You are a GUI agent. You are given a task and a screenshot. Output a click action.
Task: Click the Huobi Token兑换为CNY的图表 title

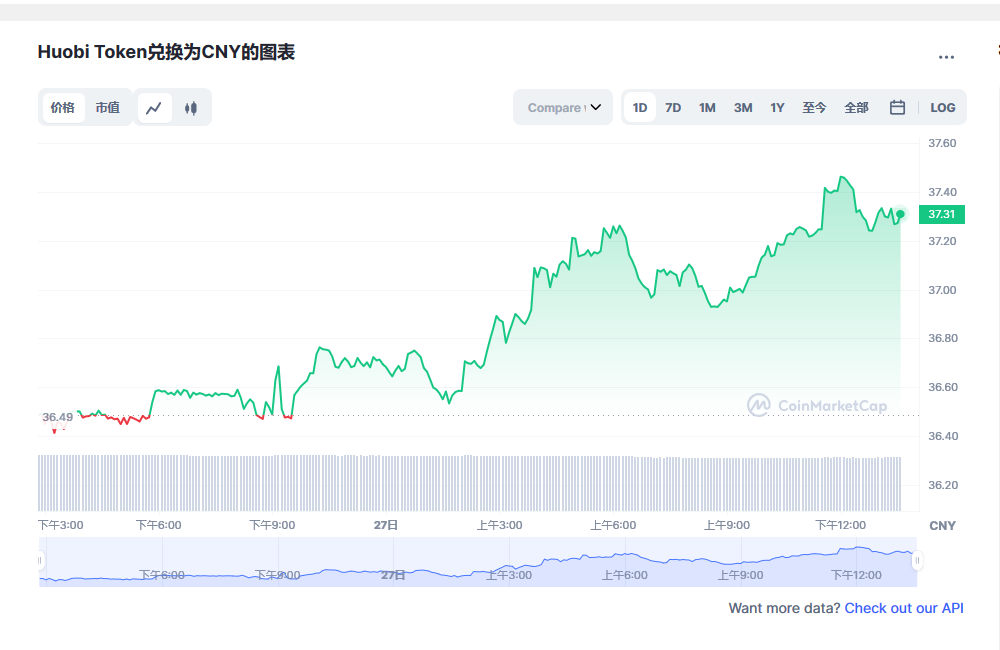166,52
